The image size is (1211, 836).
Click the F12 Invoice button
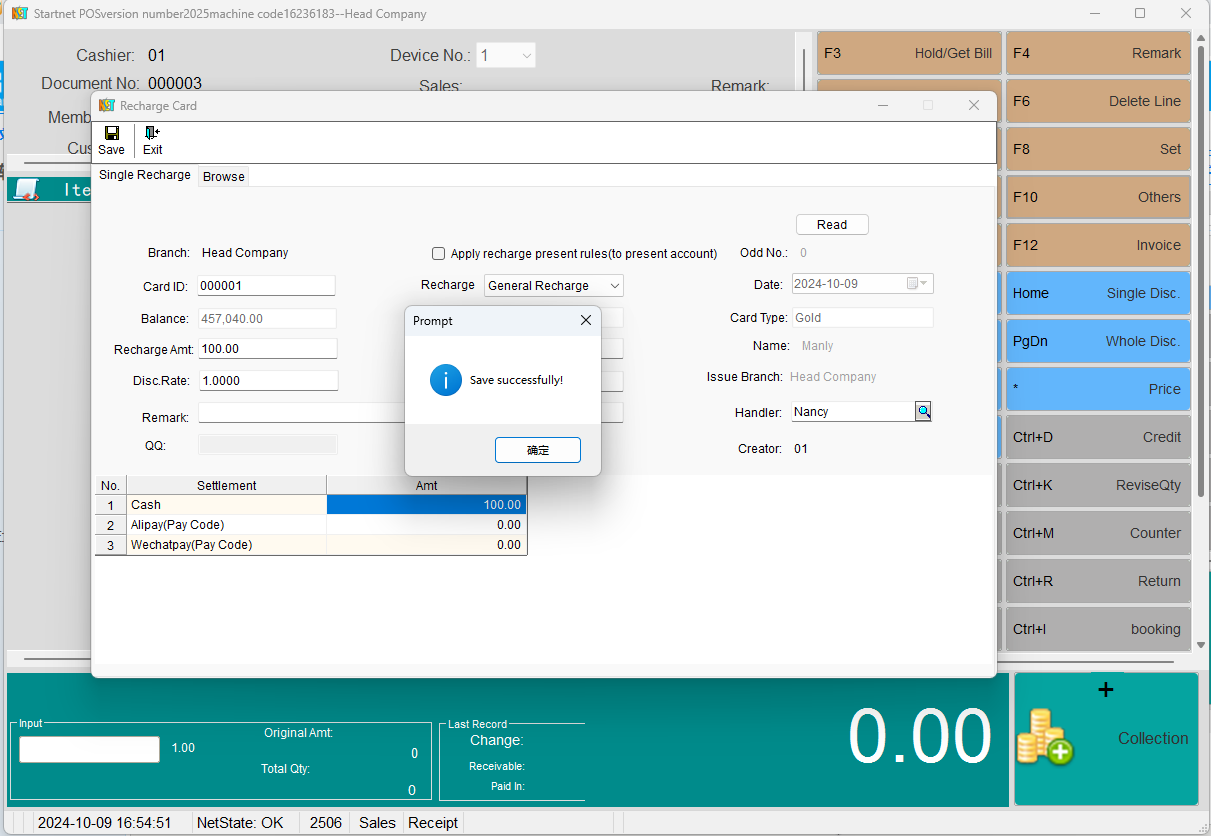[1098, 245]
